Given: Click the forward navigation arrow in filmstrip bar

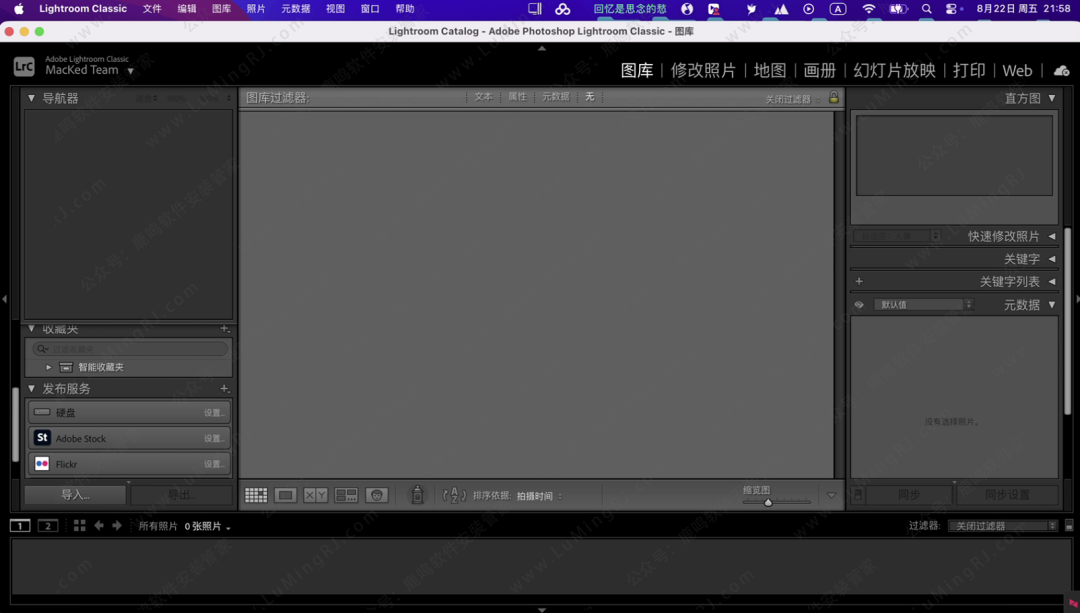Looking at the screenshot, I should (x=116, y=524).
